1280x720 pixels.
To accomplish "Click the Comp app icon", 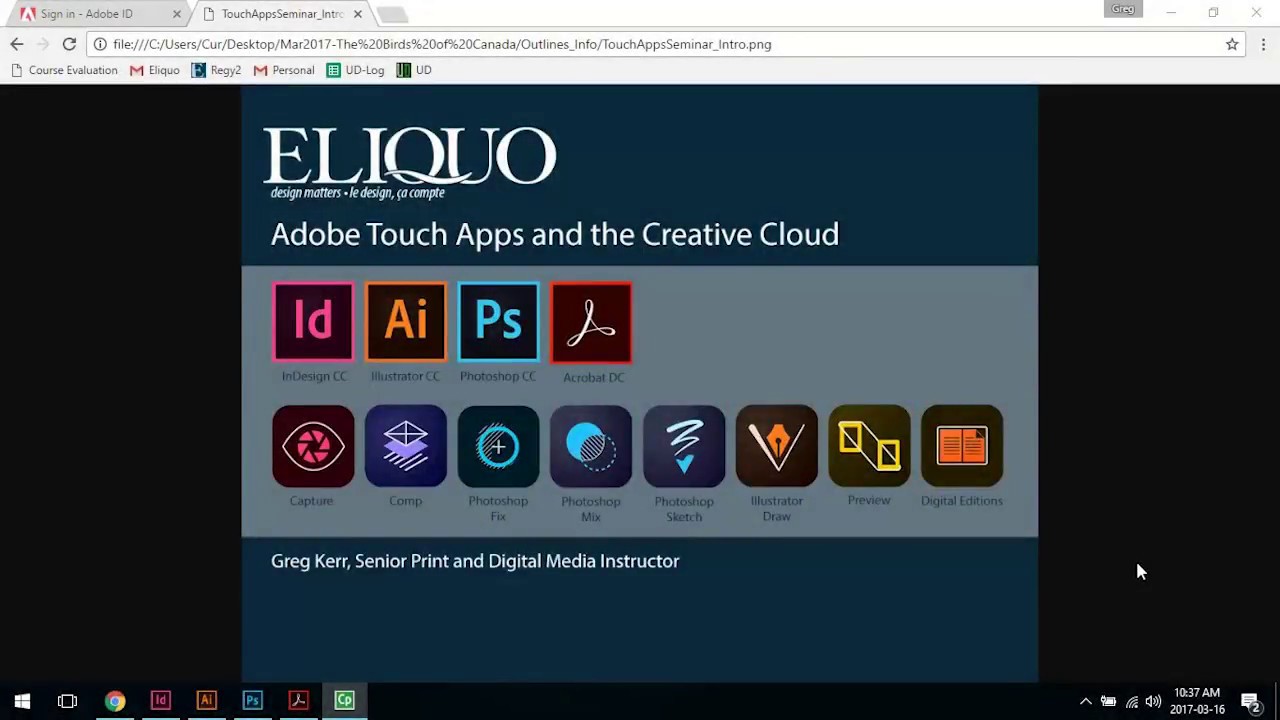I will click(x=405, y=446).
